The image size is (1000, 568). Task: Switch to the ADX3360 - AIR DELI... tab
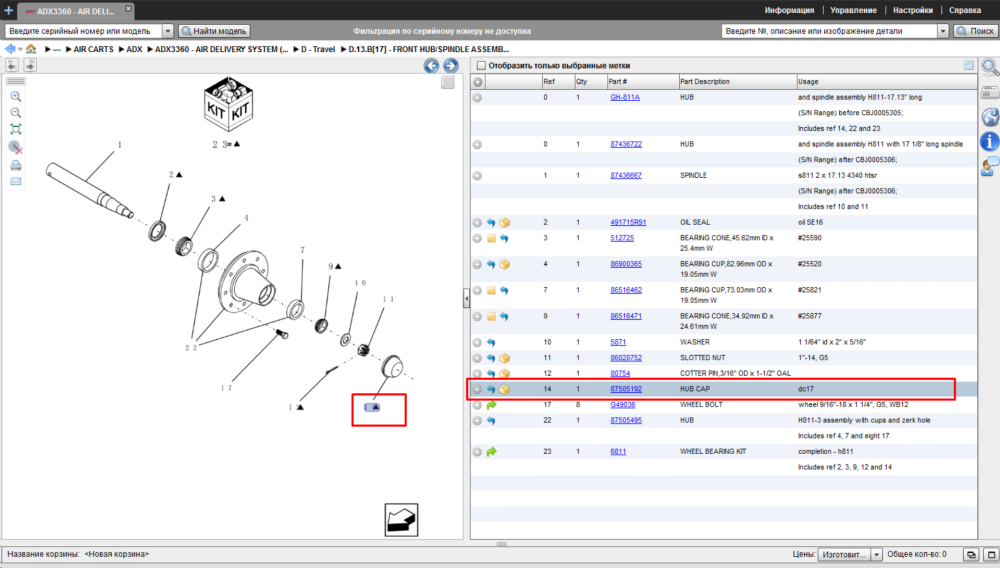(75, 11)
